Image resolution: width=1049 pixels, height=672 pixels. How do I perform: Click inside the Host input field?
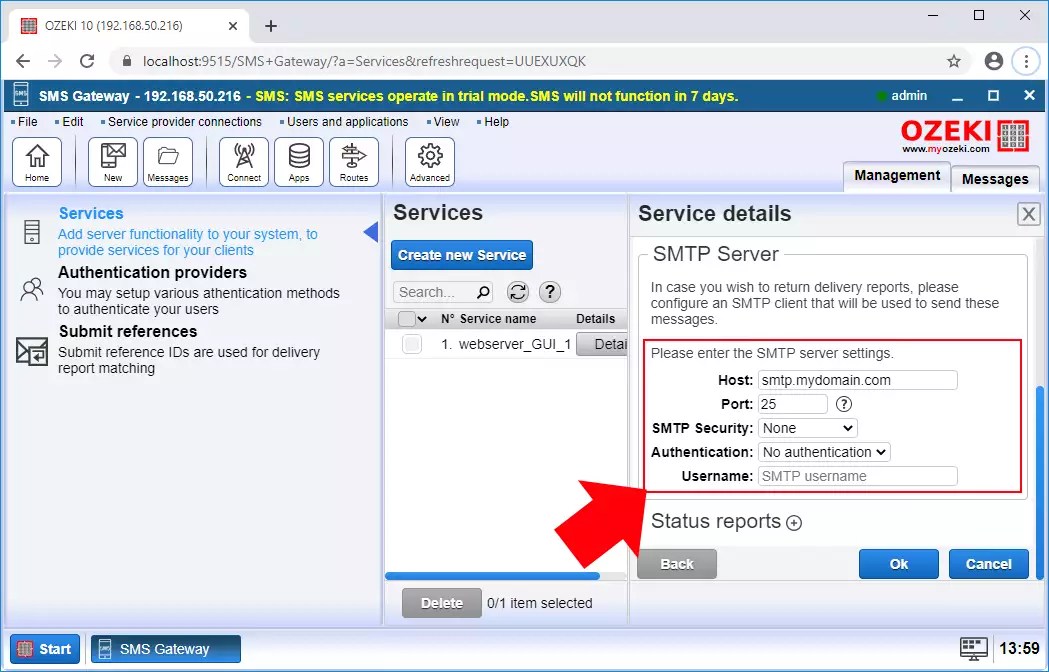pyautogui.click(x=857, y=380)
